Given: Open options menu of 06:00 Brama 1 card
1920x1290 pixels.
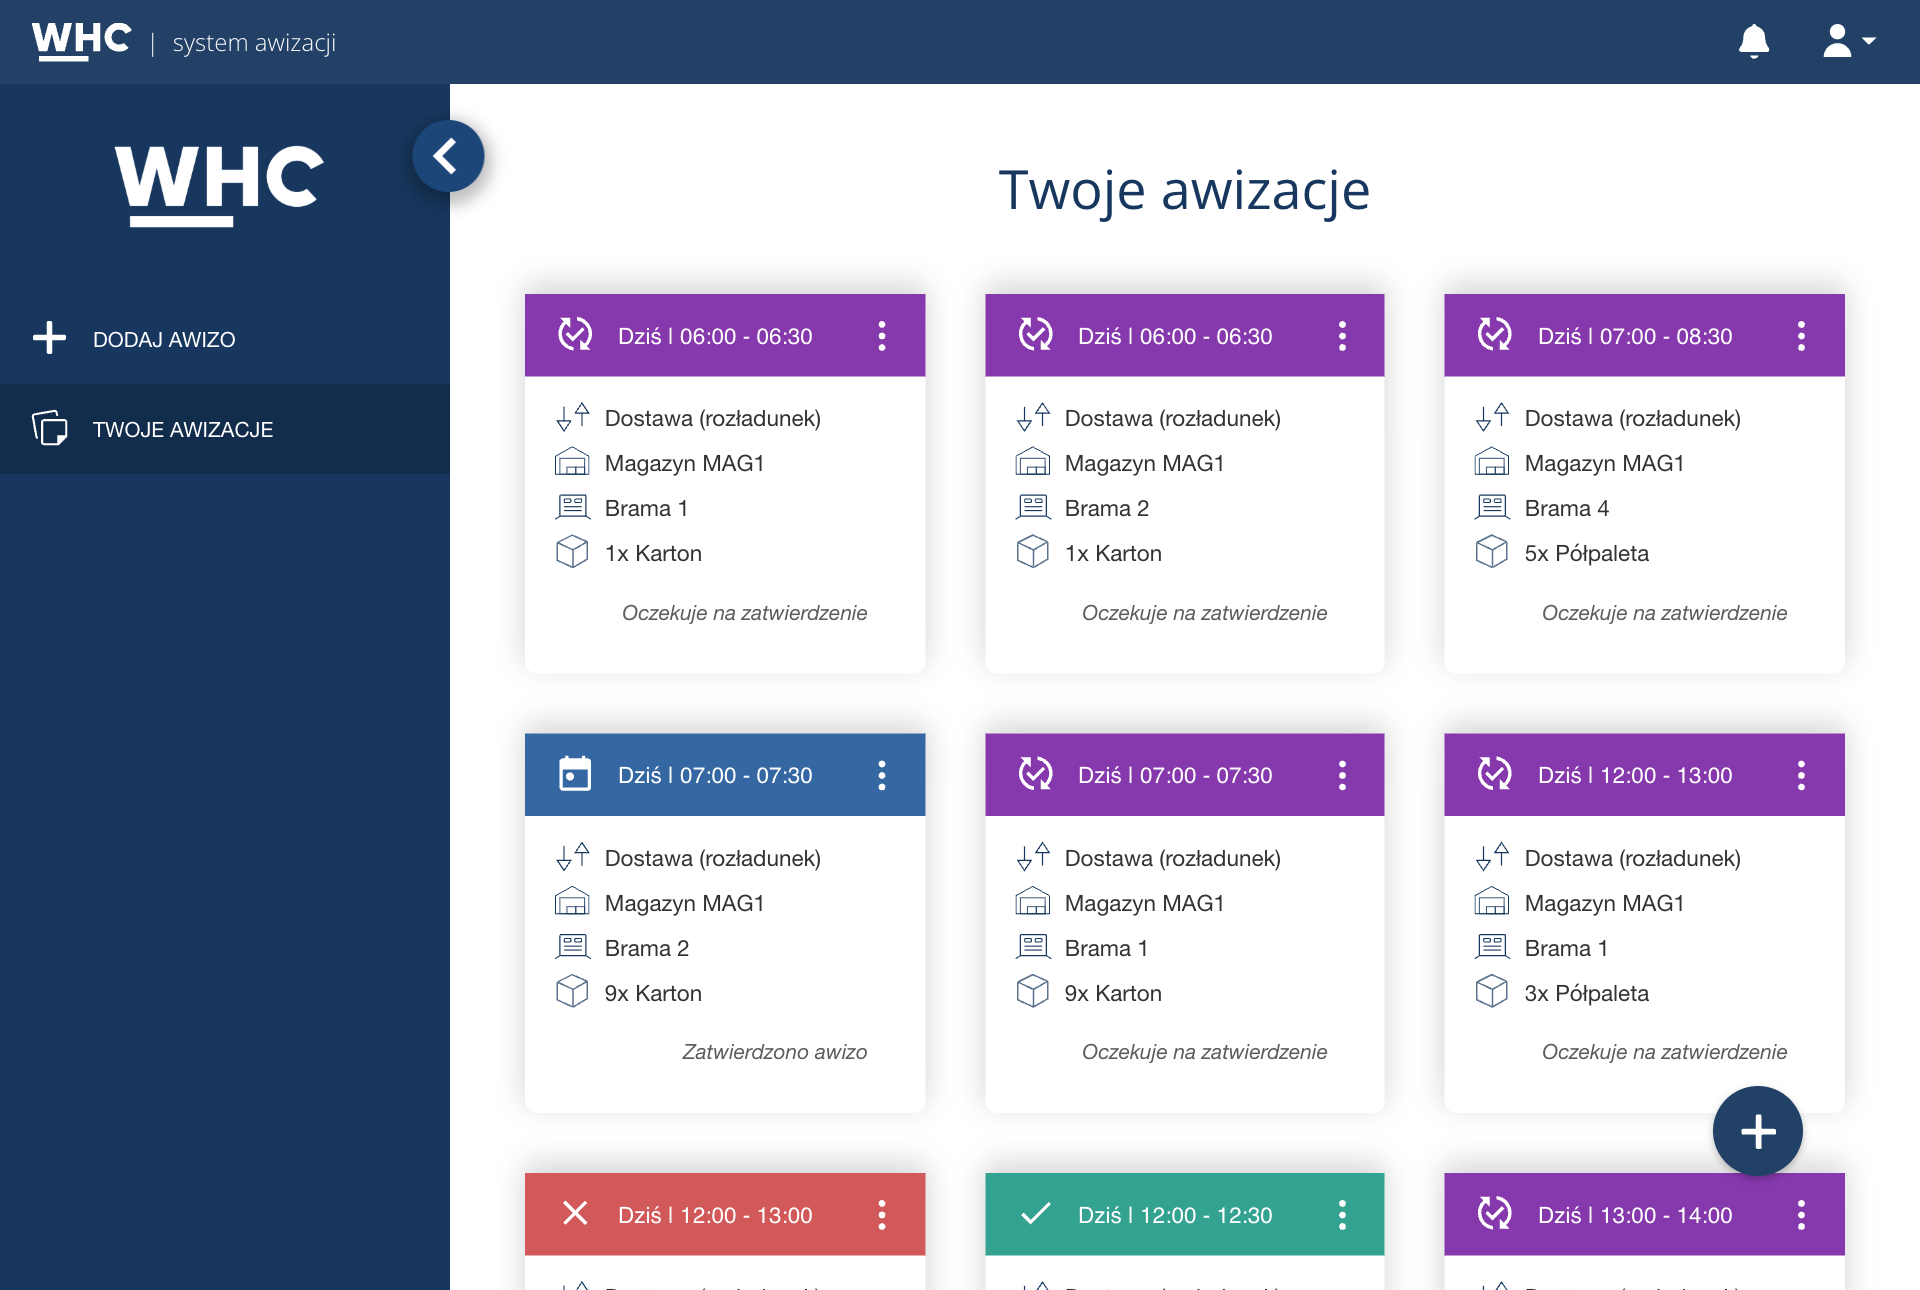Looking at the screenshot, I should pyautogui.click(x=881, y=336).
